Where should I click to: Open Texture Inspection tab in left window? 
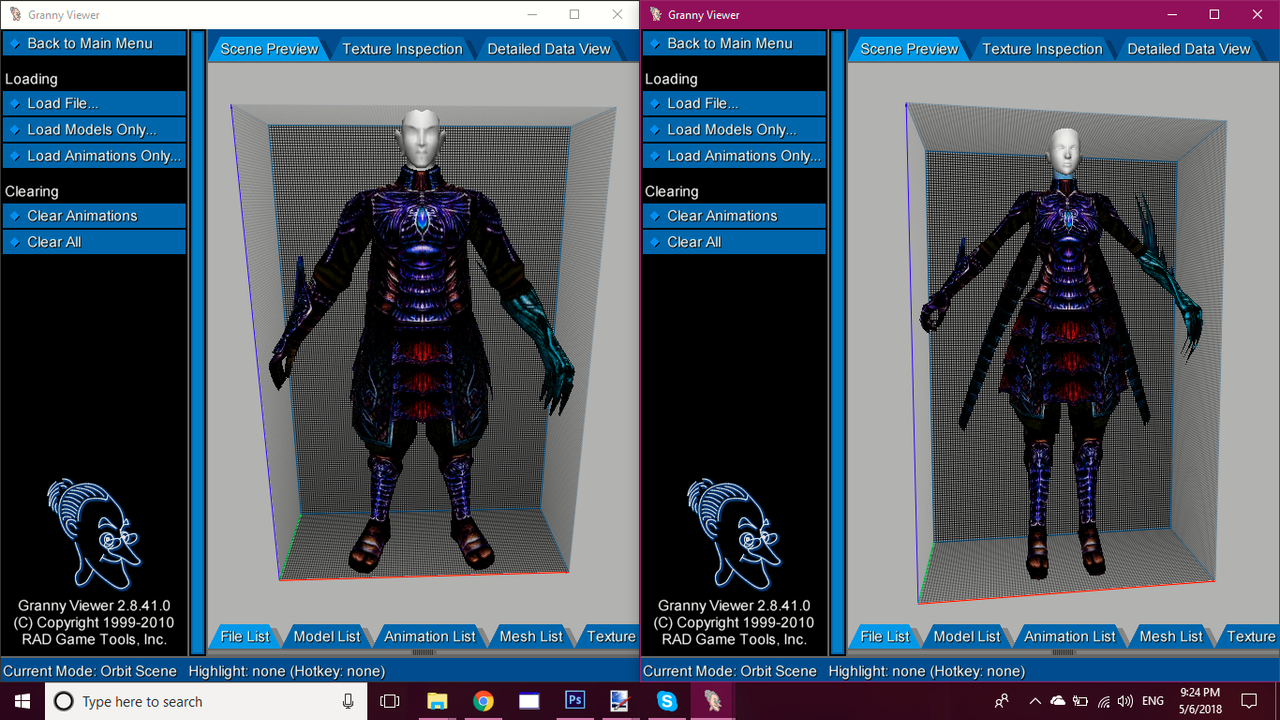point(402,48)
